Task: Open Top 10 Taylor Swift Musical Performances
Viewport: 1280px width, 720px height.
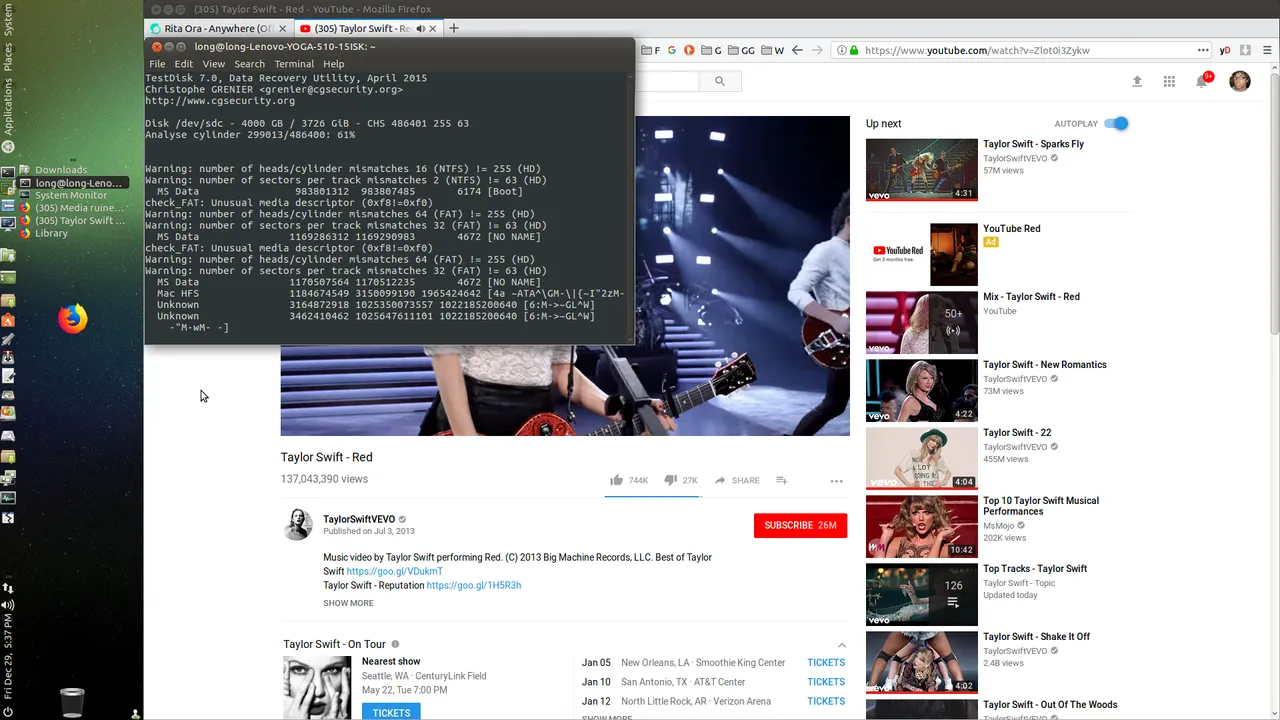Action: tap(1041, 506)
